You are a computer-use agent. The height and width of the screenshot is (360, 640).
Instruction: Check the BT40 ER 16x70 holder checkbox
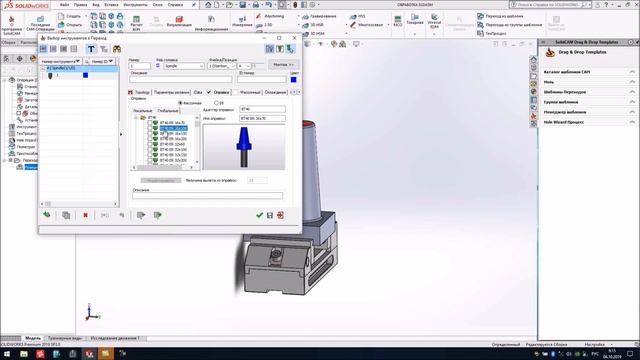(x=150, y=122)
